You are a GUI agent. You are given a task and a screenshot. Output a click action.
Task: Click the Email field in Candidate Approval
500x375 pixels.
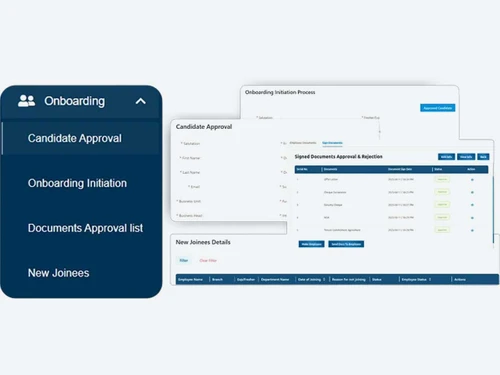194,187
